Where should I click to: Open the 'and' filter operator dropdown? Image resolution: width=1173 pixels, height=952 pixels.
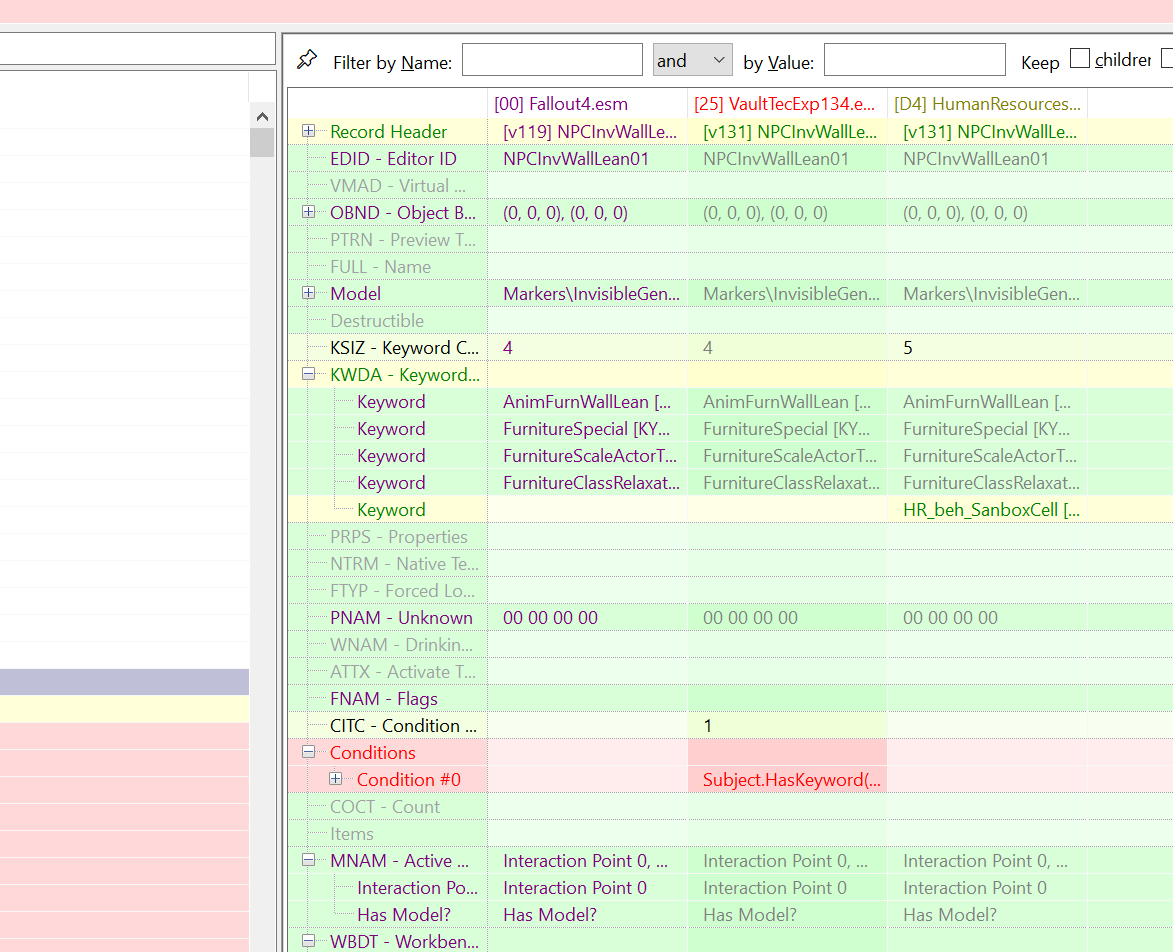click(693, 60)
